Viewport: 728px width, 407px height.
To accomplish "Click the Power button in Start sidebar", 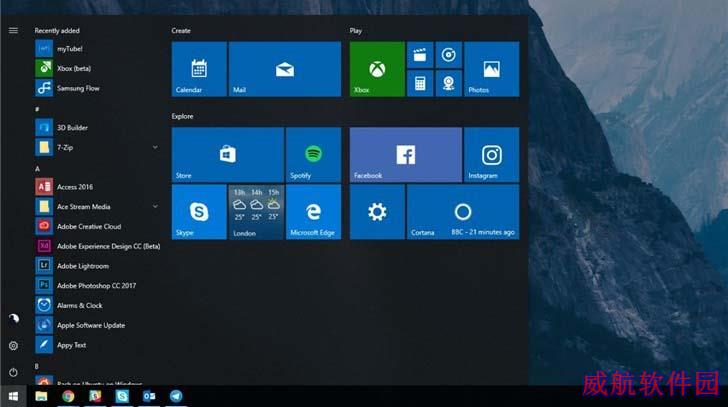I will pyautogui.click(x=13, y=372).
